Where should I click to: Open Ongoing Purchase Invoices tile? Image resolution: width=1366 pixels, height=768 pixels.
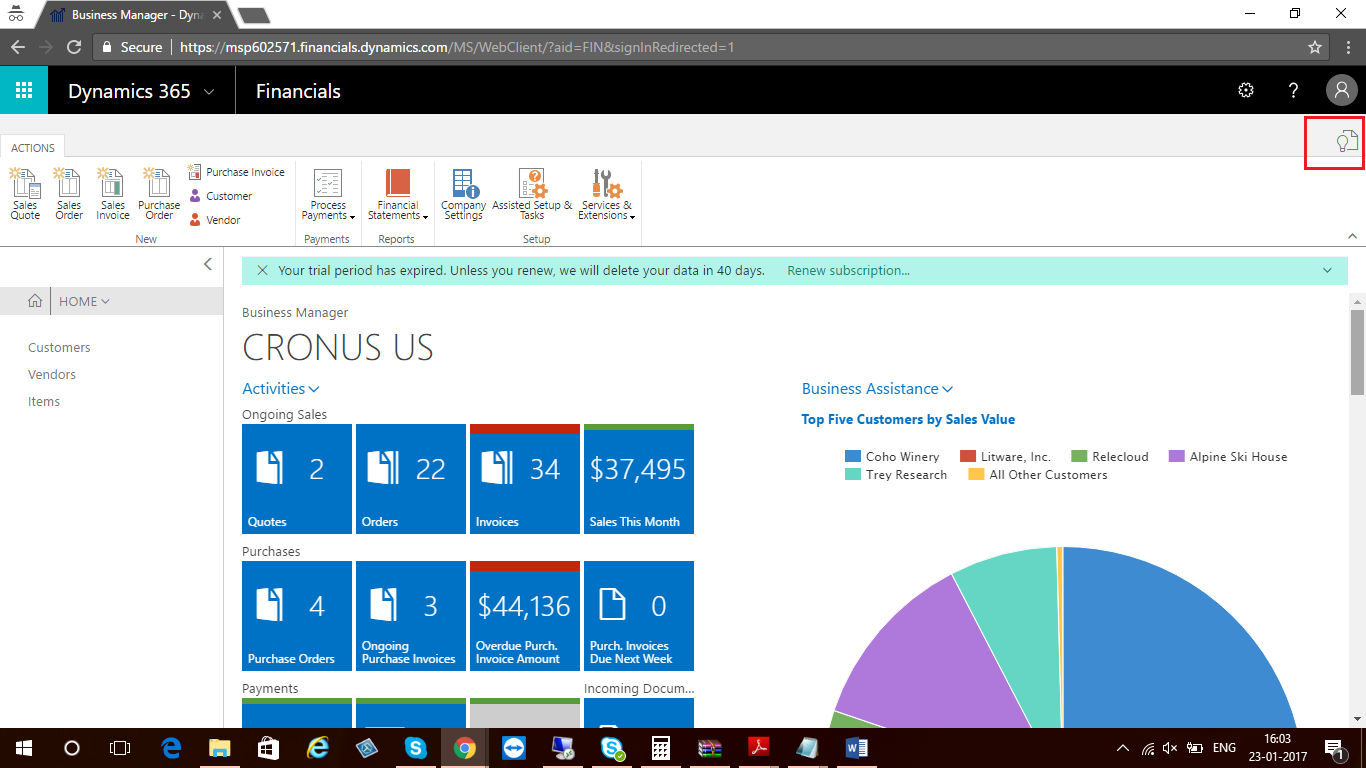point(411,616)
